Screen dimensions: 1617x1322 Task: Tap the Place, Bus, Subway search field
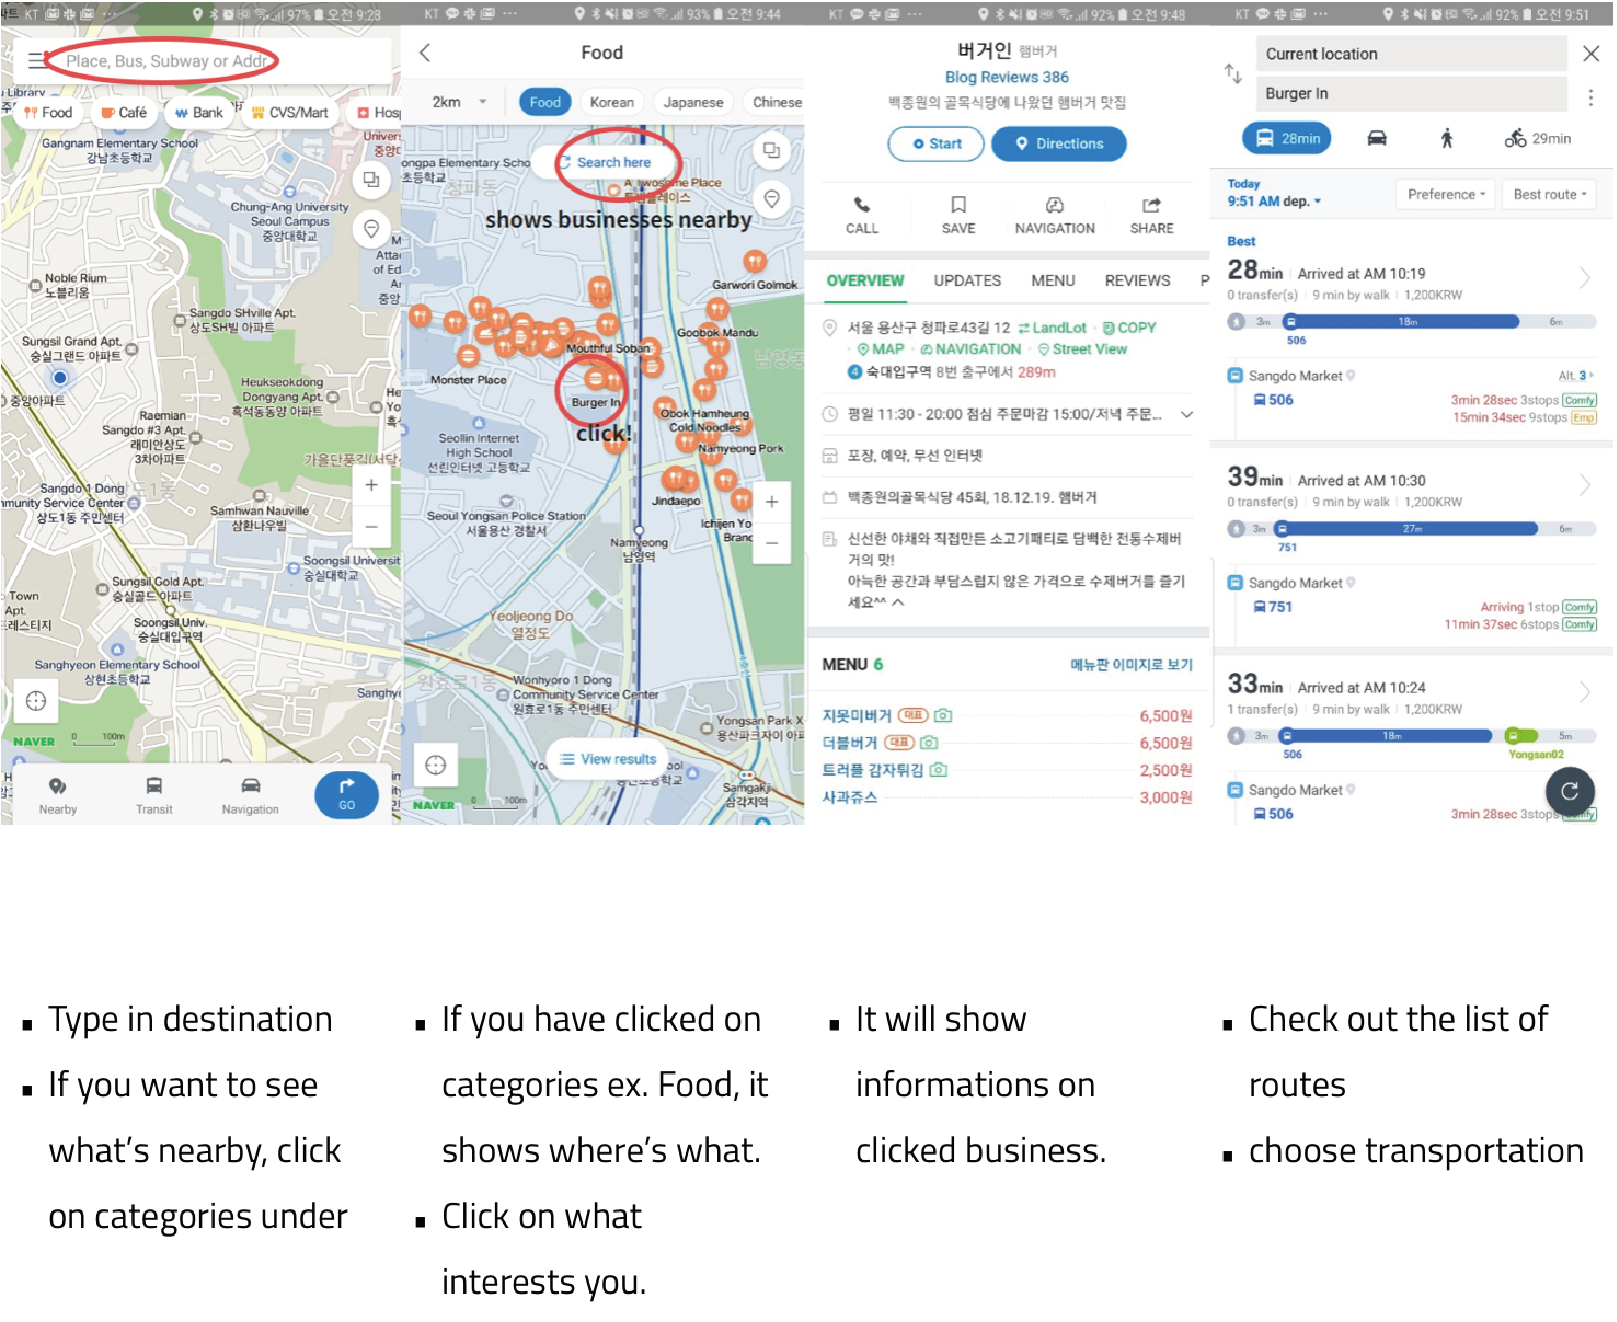[x=166, y=61]
